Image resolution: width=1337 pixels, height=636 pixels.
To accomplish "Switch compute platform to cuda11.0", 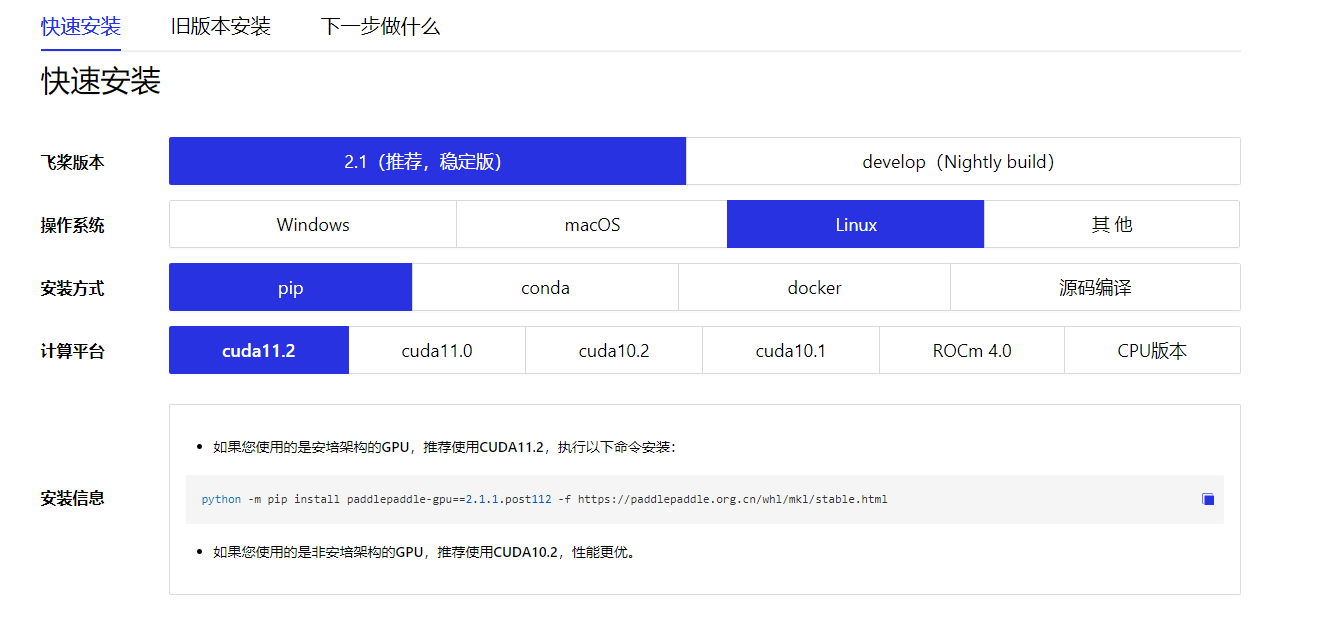I will (436, 350).
